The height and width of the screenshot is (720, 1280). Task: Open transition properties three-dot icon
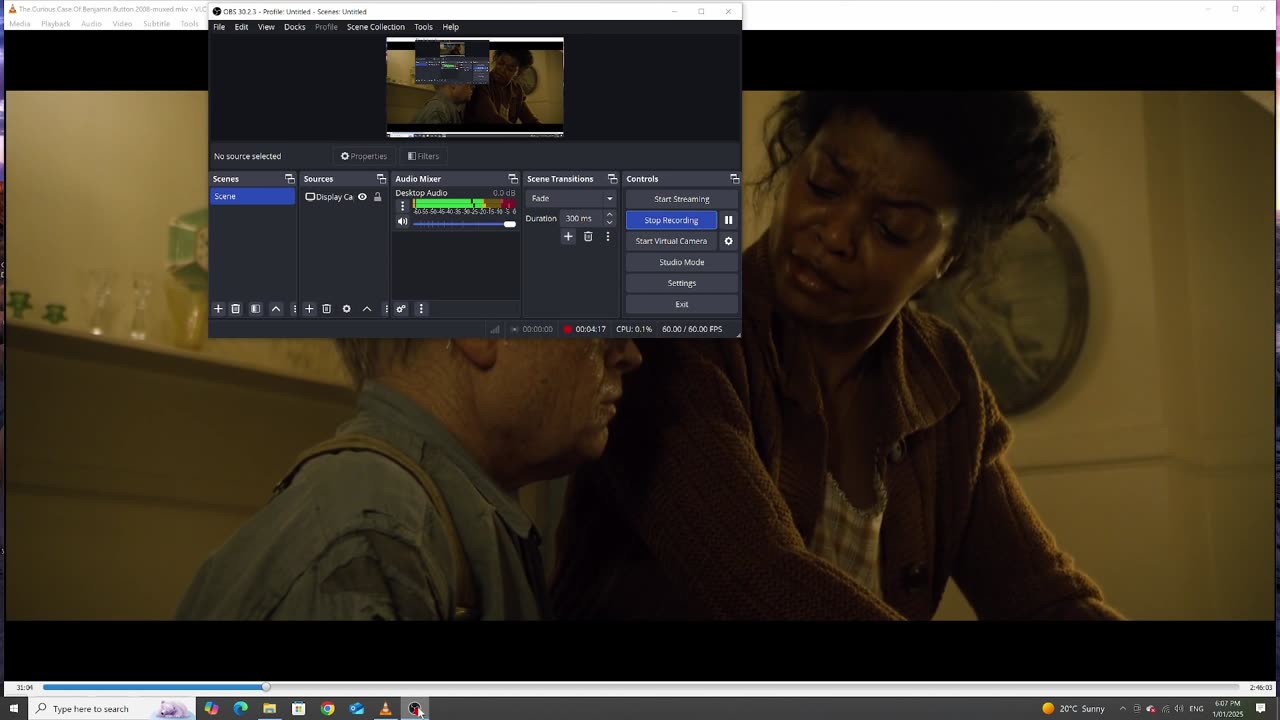point(607,237)
